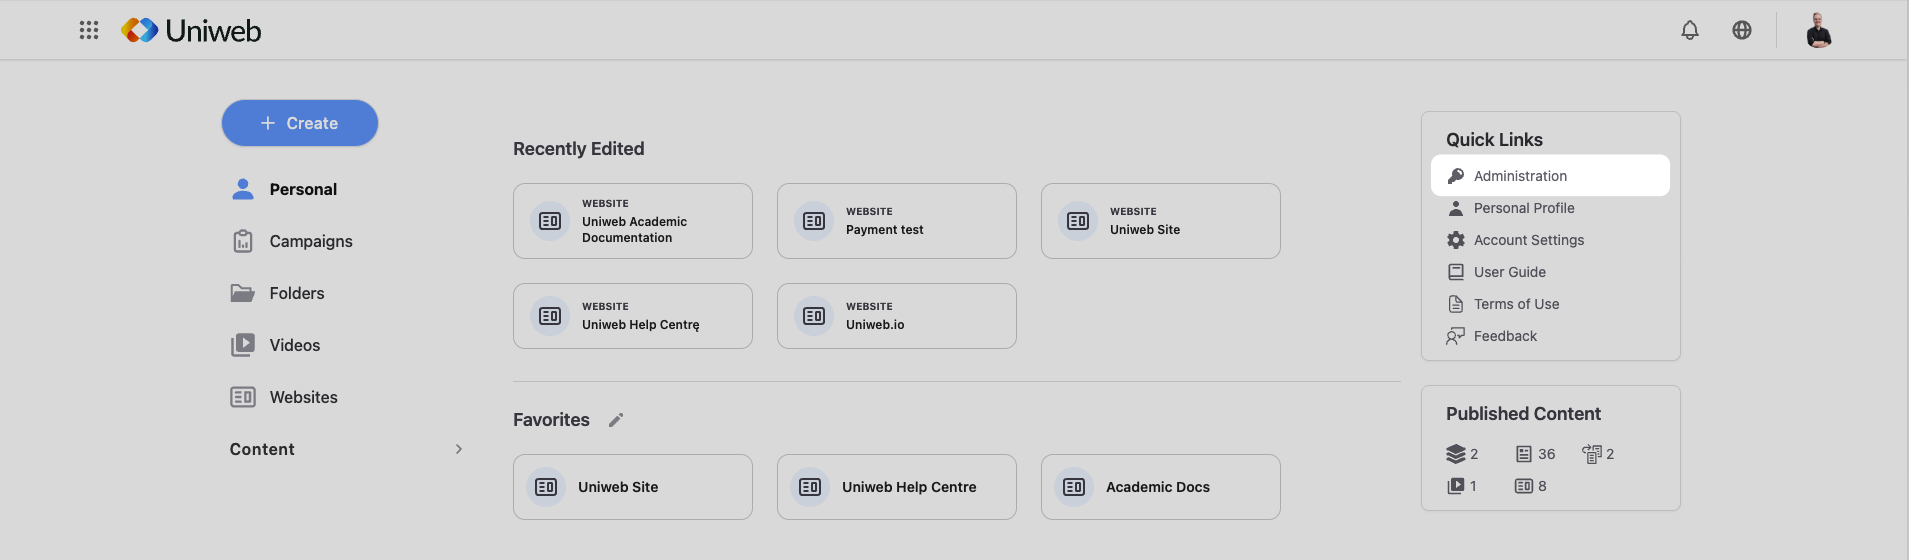The width and height of the screenshot is (1909, 560).
Task: Expand the Content section chevron
Action: [459, 449]
